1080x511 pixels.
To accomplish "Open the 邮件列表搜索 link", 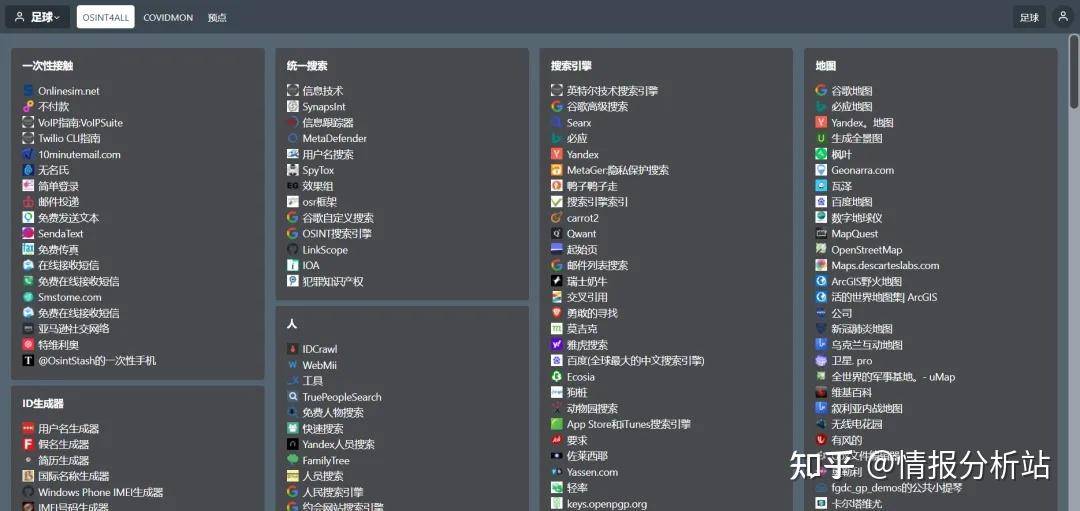I will pos(597,265).
